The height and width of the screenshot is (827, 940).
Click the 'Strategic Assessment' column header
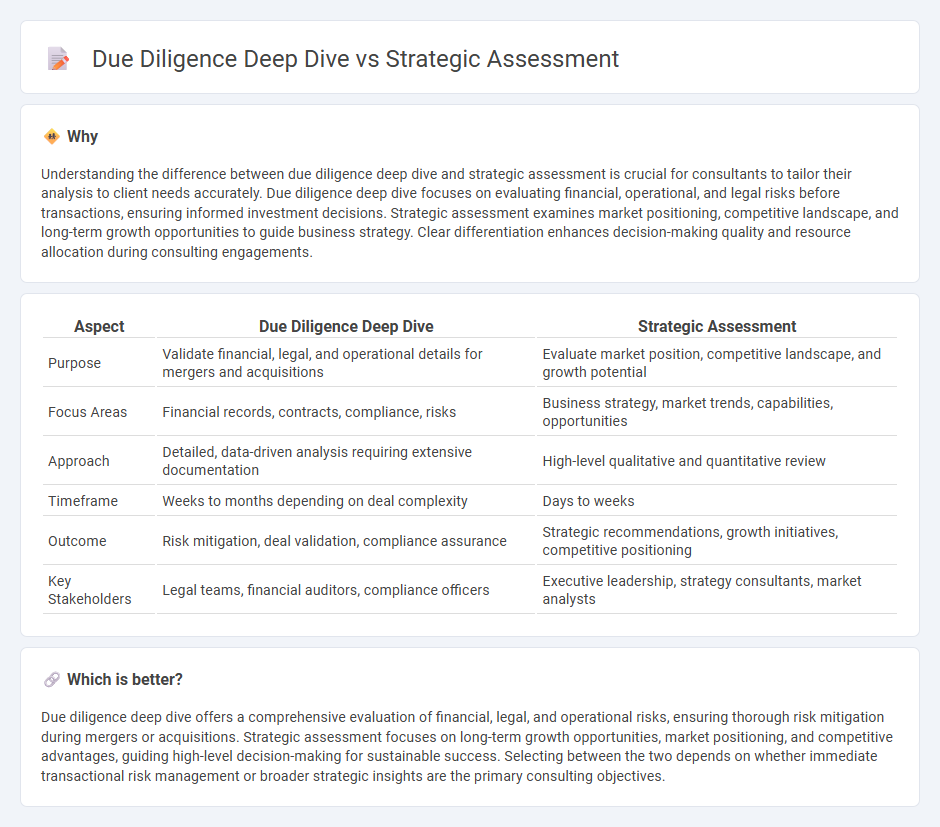(x=716, y=326)
